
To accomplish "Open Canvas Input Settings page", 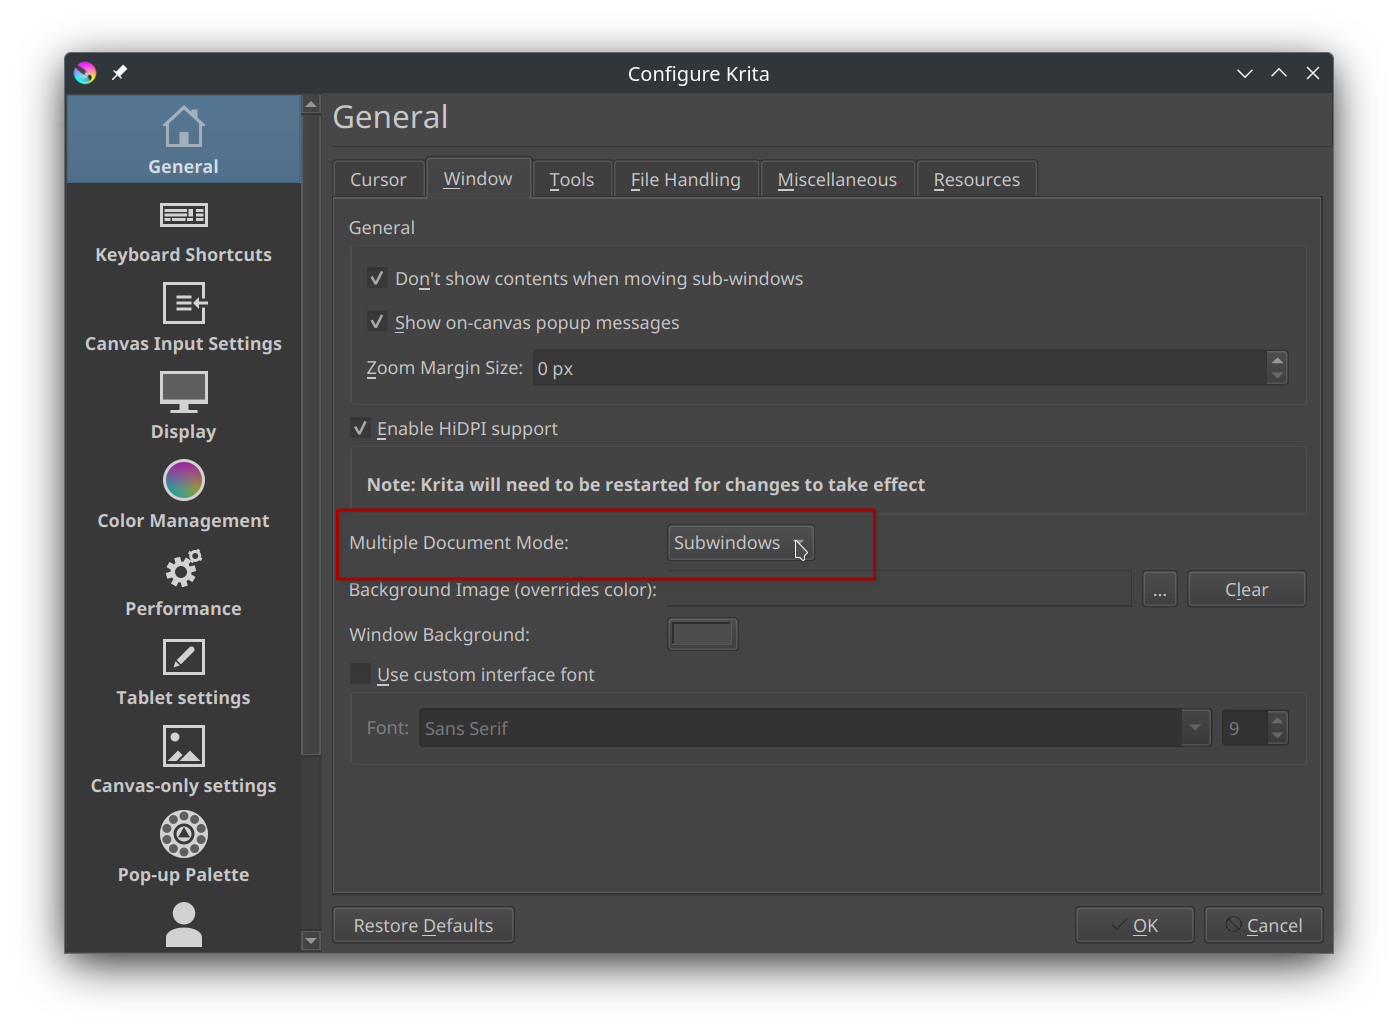I will [183, 317].
